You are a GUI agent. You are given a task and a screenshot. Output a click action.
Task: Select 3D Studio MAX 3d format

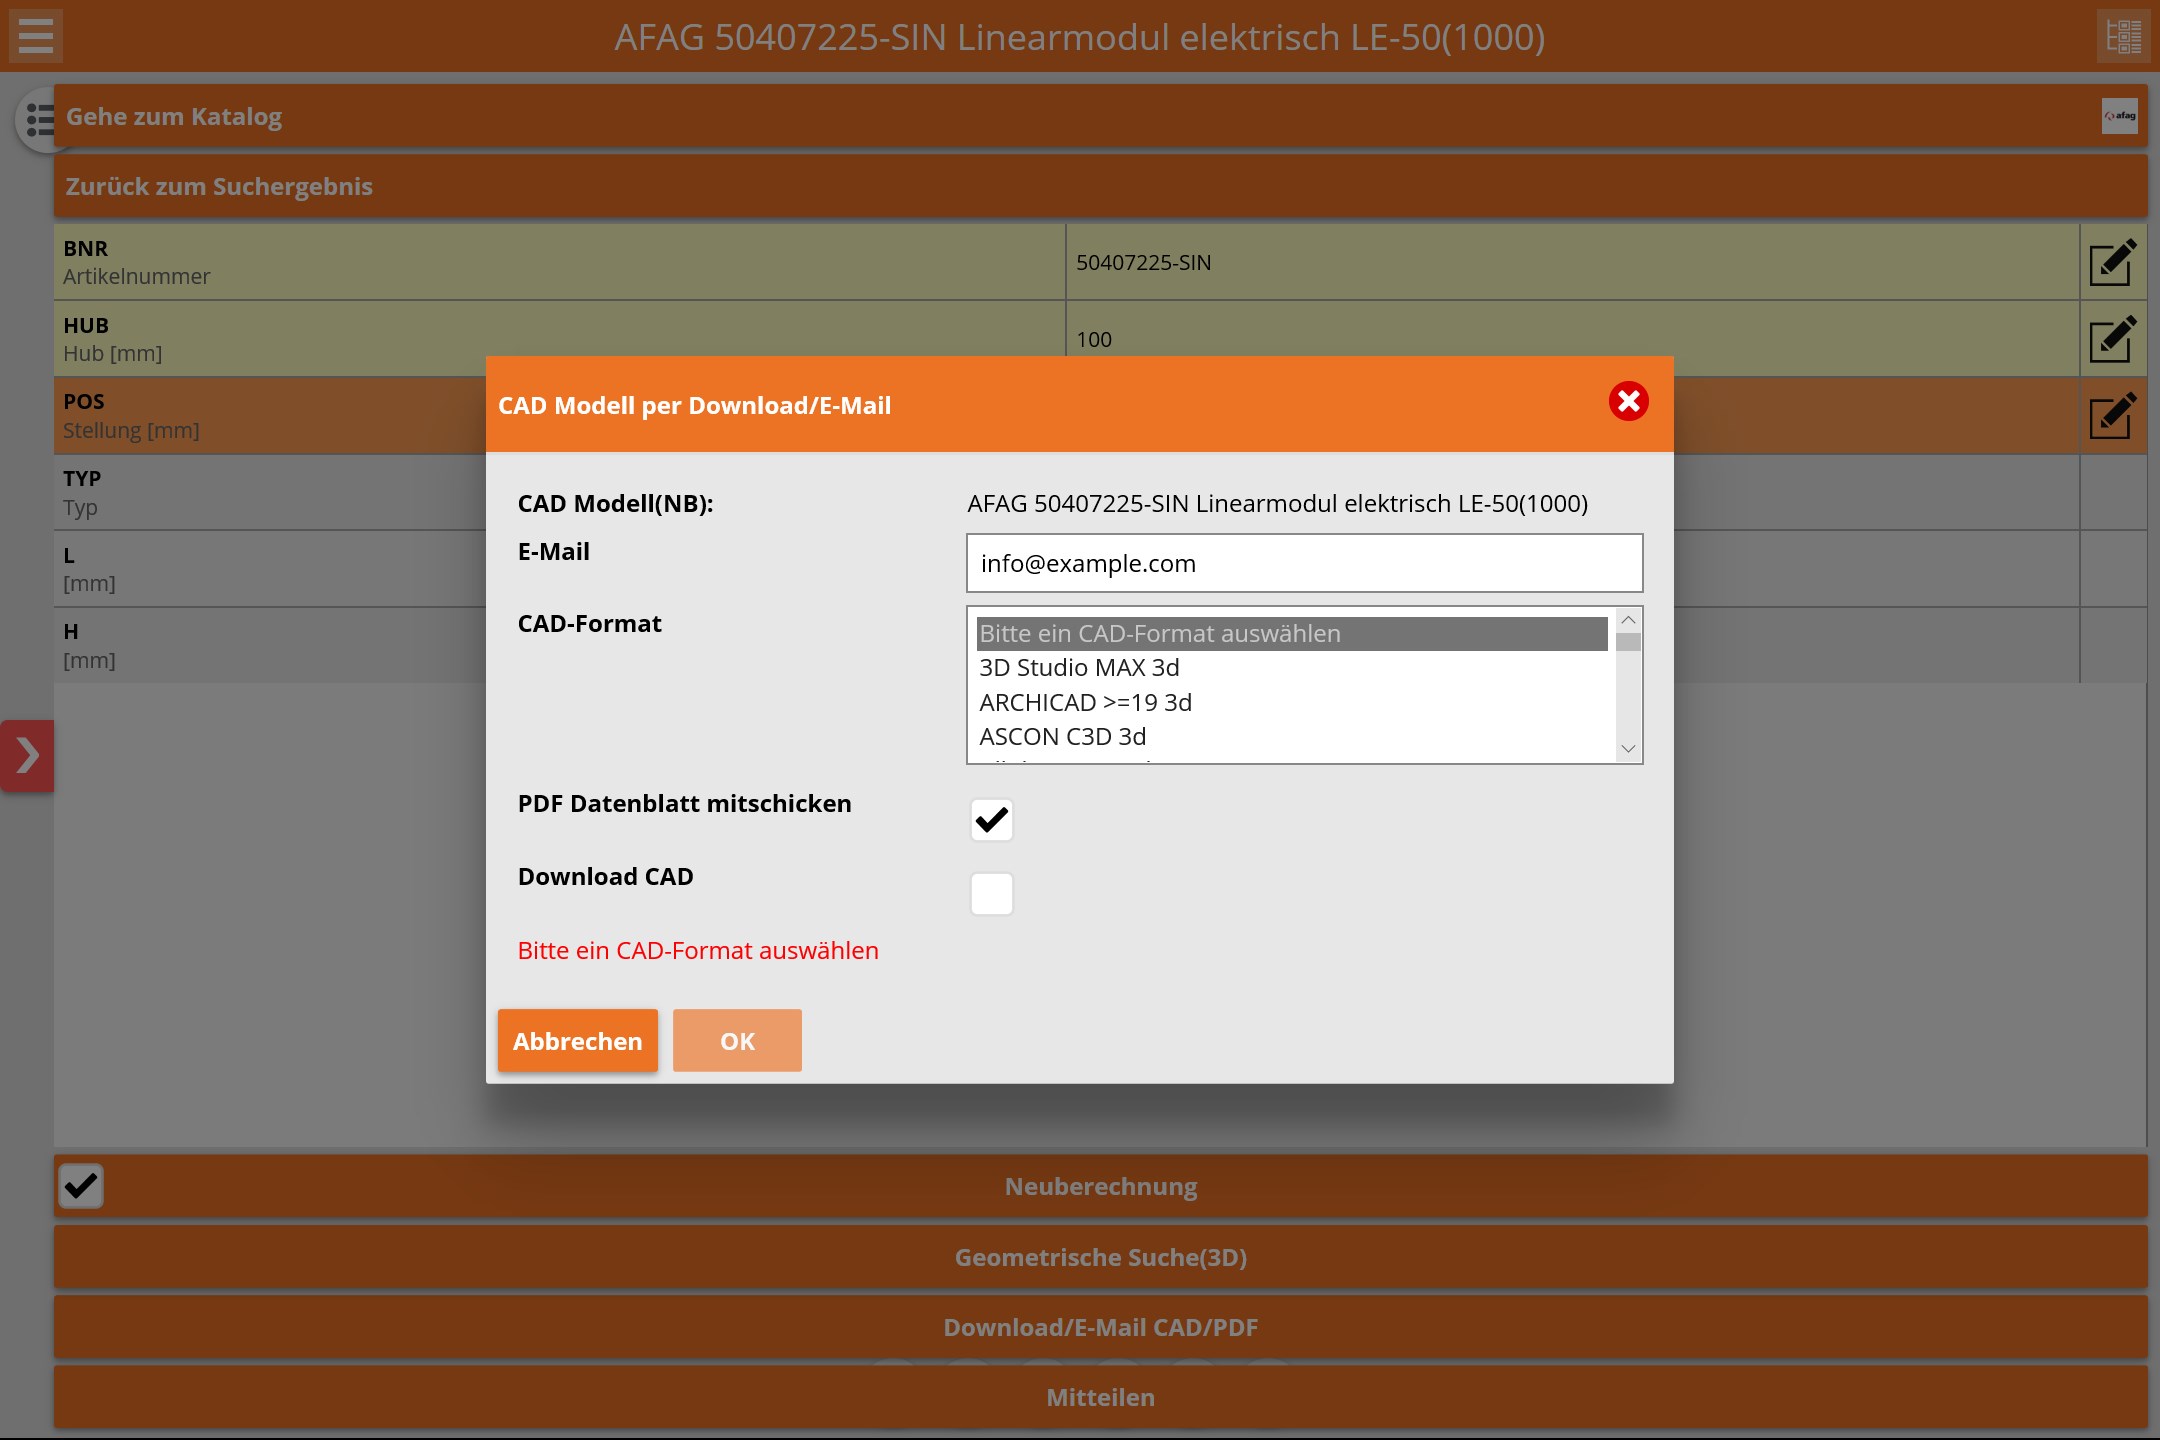point(1080,668)
